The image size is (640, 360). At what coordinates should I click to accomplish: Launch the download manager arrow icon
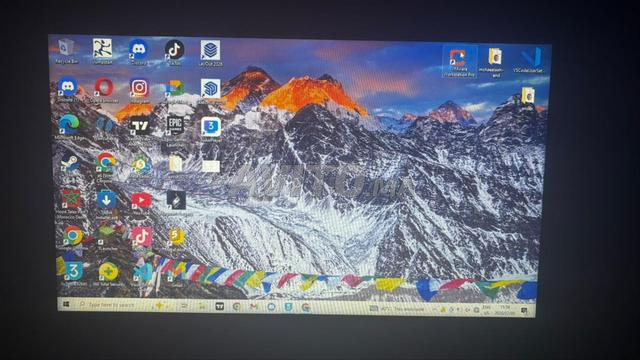click(x=106, y=200)
